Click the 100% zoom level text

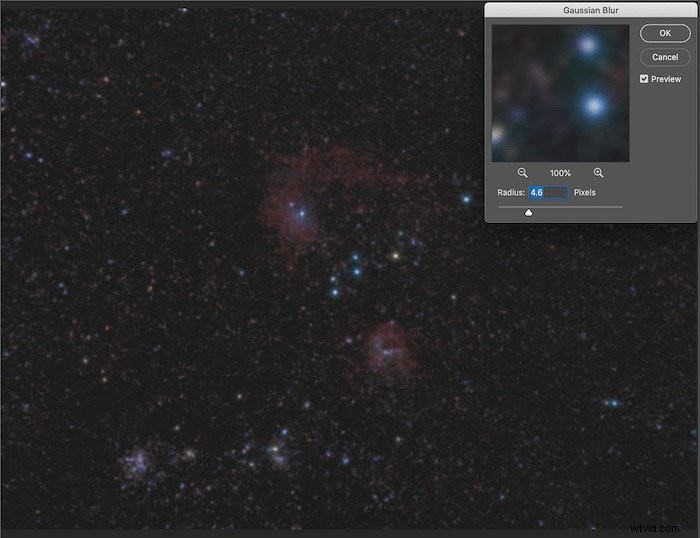point(560,173)
